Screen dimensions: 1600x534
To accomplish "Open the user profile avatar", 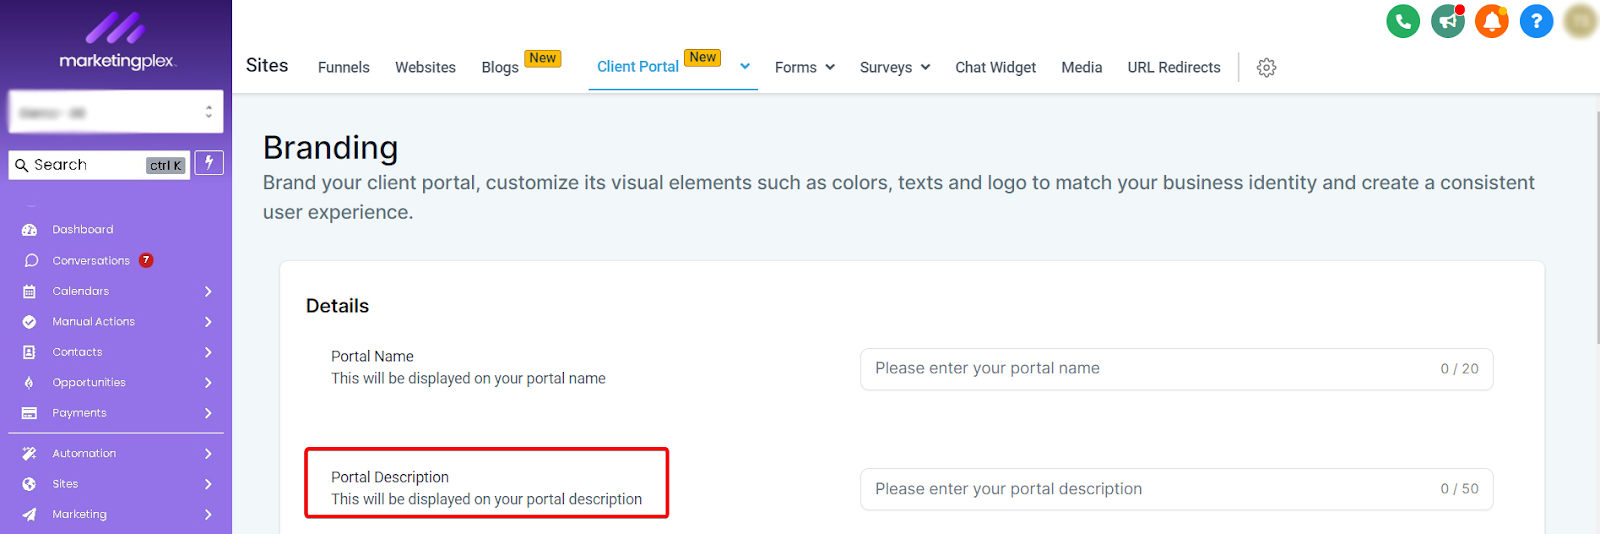I will [x=1580, y=21].
